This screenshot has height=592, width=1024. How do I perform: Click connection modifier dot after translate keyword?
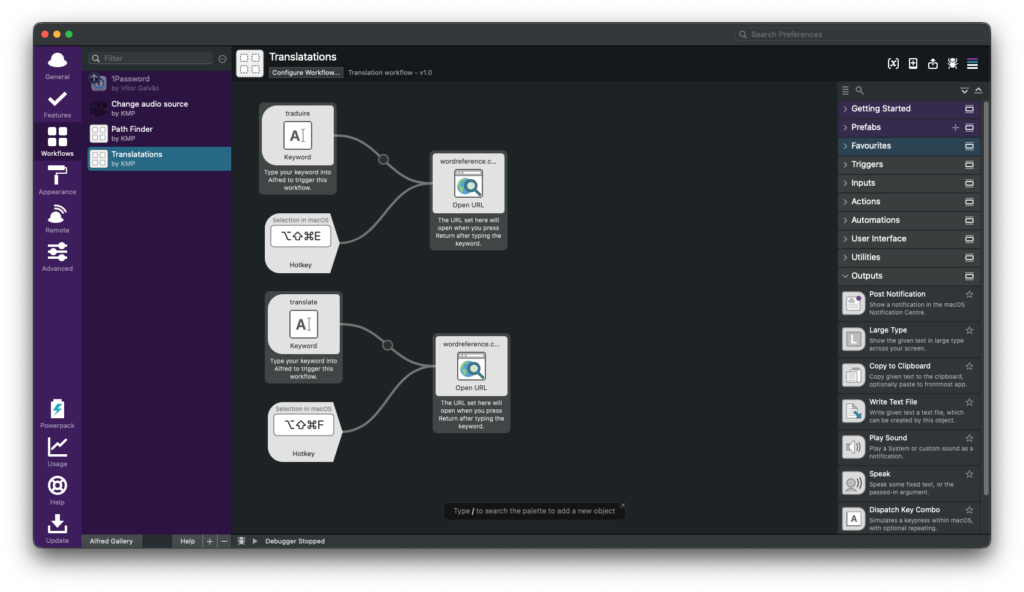tap(388, 344)
